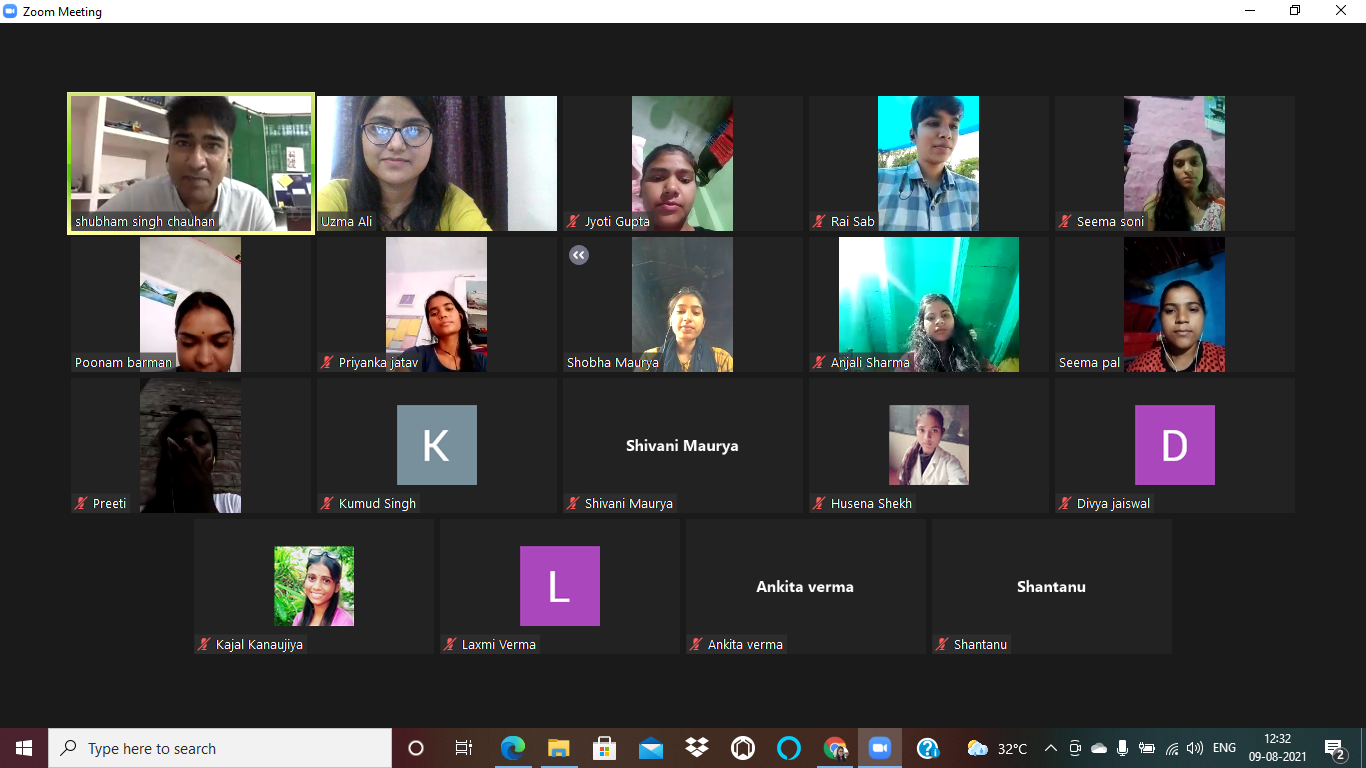
Task: Click the muted mic icon beside Rai Sab
Action: [x=820, y=222]
